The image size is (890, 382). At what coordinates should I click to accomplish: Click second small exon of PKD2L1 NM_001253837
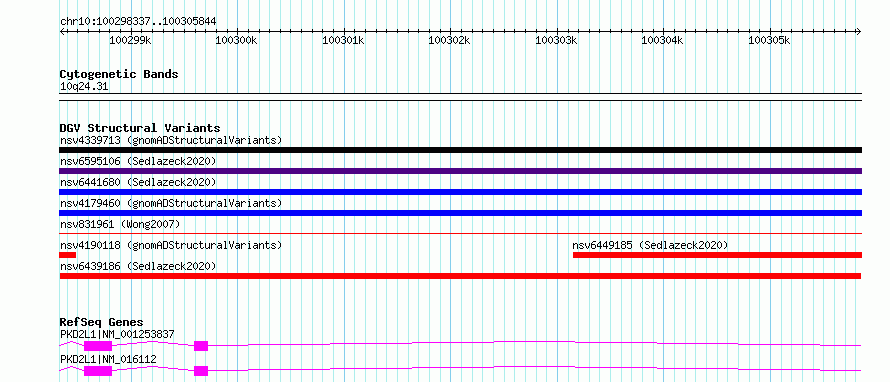pos(201,346)
